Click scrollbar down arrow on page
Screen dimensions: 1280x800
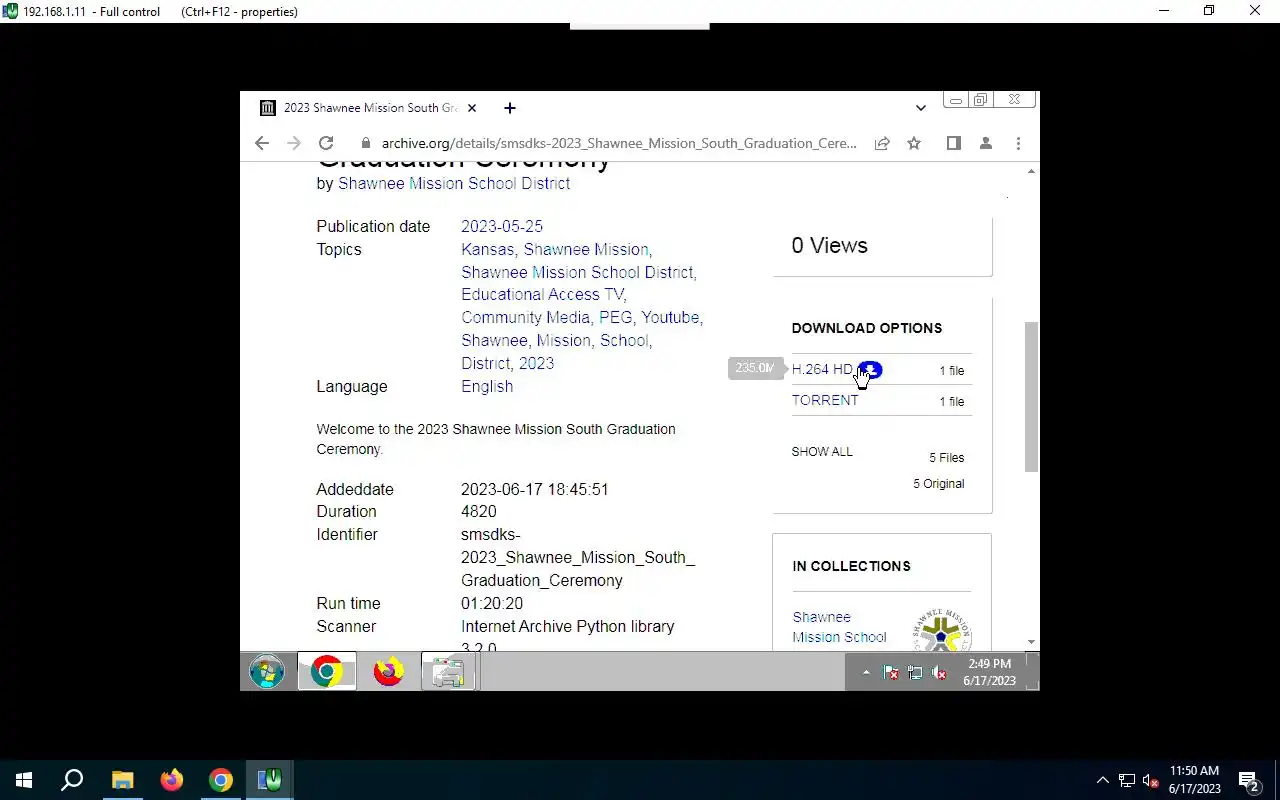[1031, 643]
